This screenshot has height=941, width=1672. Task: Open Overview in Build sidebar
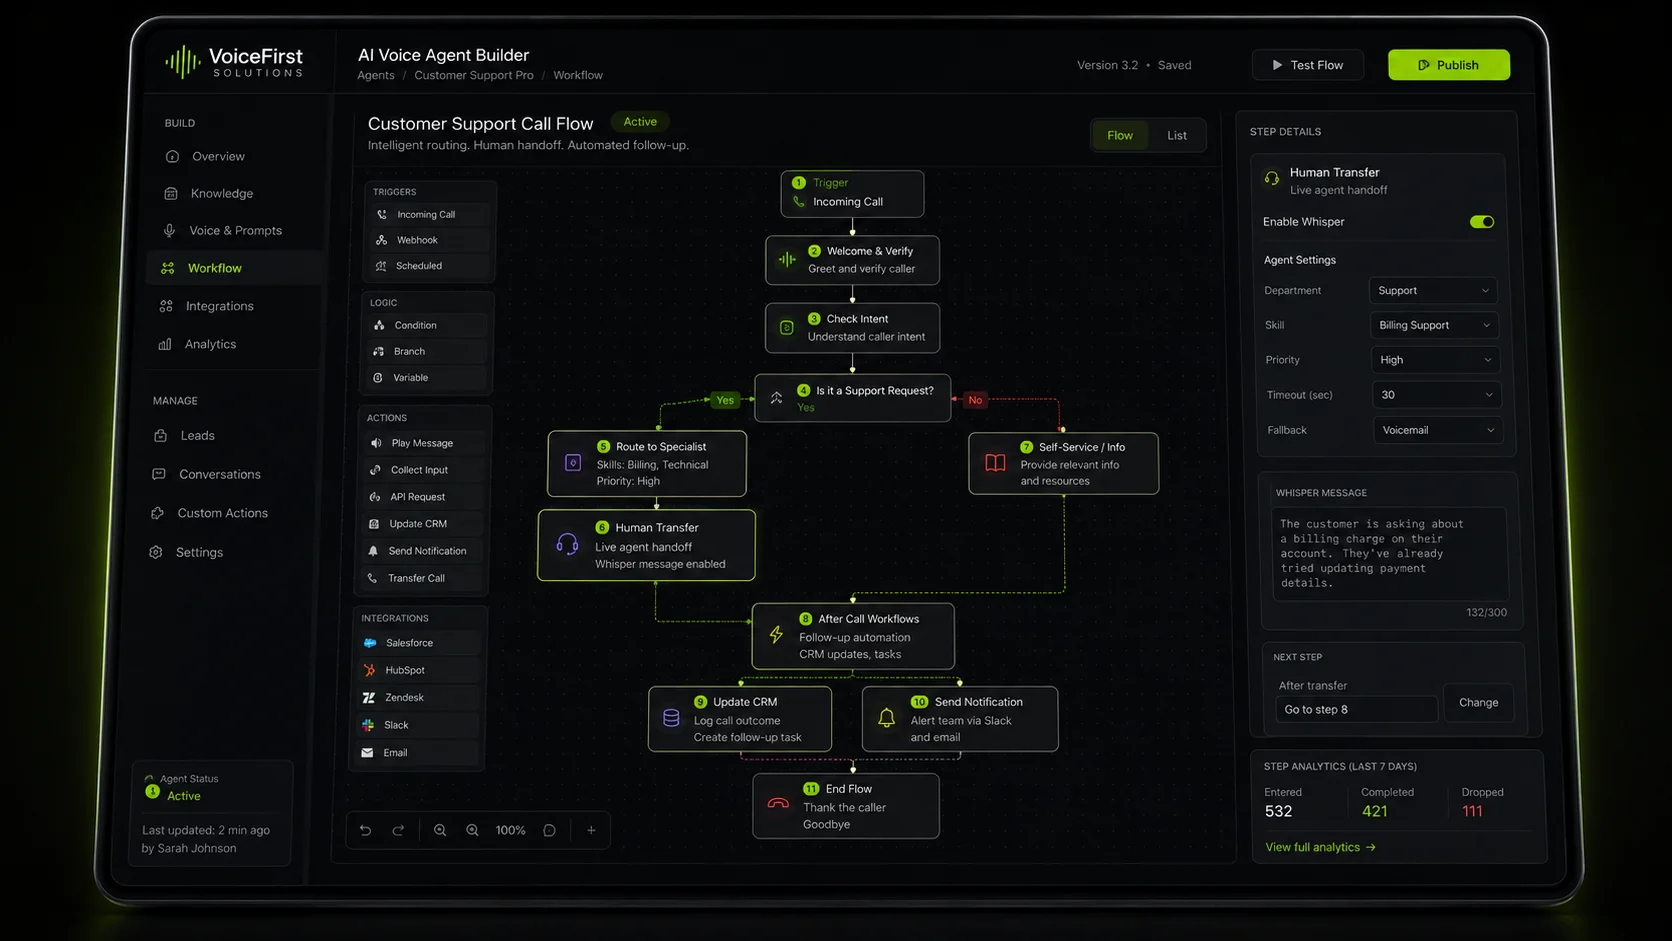(x=218, y=156)
